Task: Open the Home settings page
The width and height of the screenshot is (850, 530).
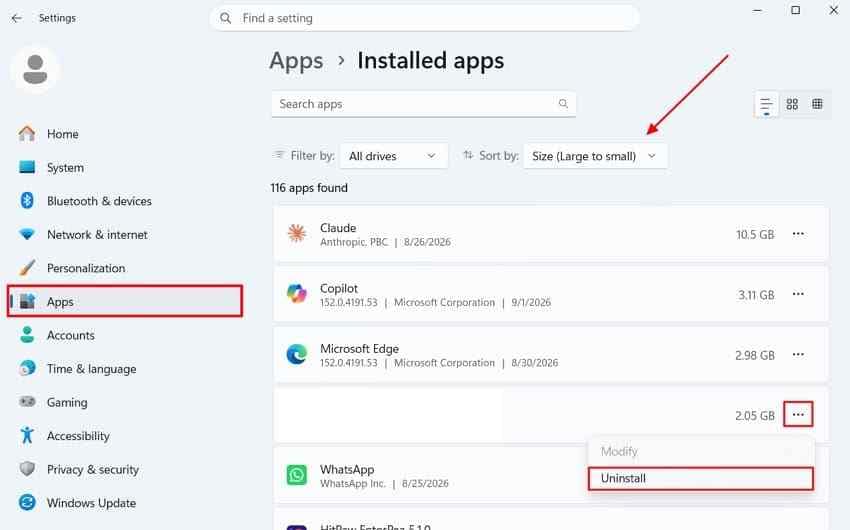Action: click(125, 134)
